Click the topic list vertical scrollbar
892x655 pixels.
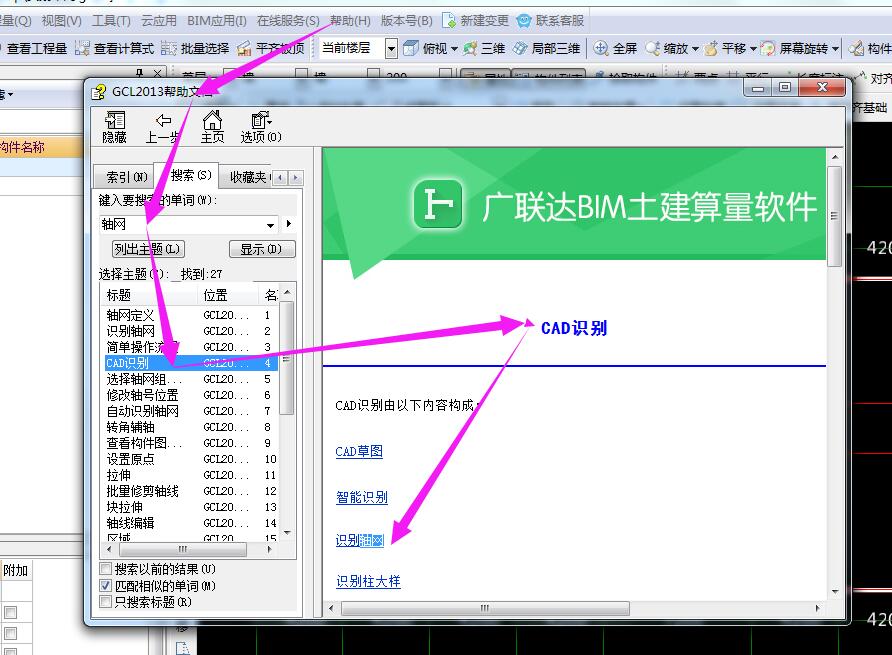(287, 358)
